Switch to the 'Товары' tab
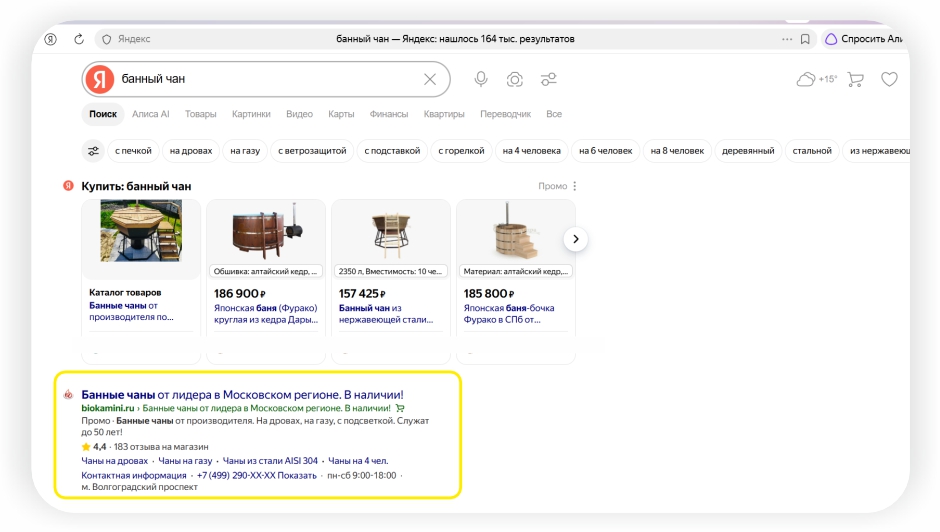 tap(200, 114)
